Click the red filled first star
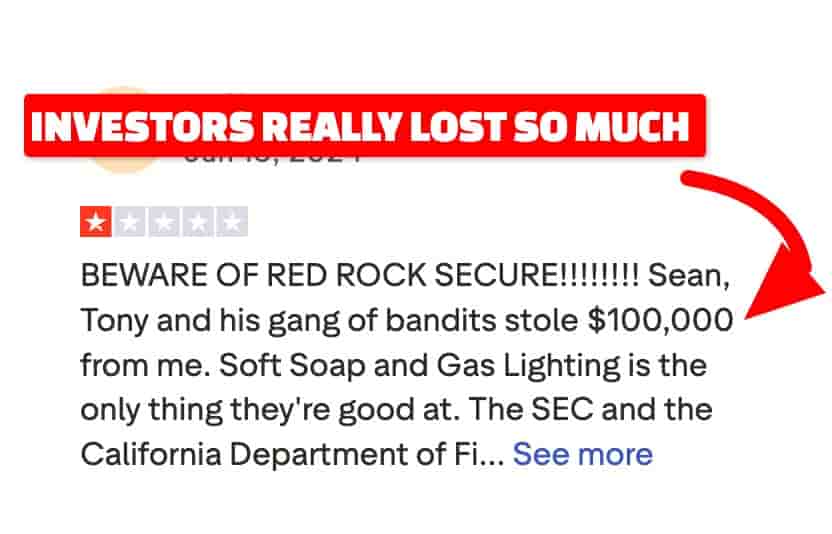Image resolution: width=832 pixels, height=534 pixels. pos(95,223)
